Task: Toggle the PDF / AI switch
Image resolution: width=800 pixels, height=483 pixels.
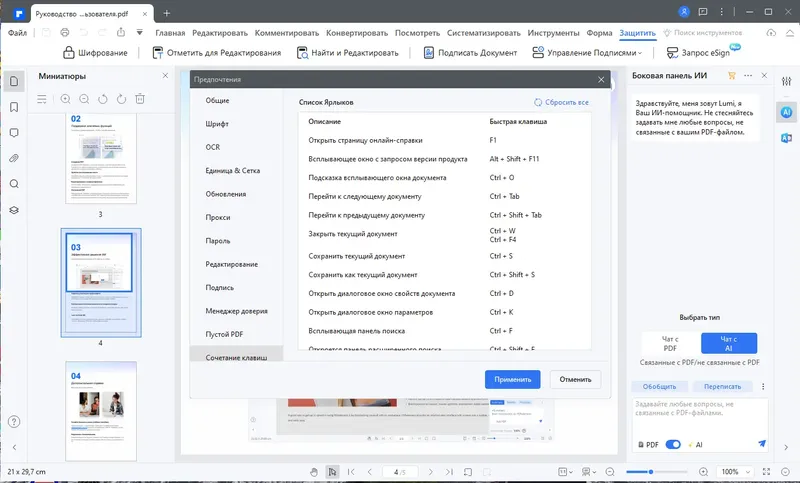Action: point(673,444)
